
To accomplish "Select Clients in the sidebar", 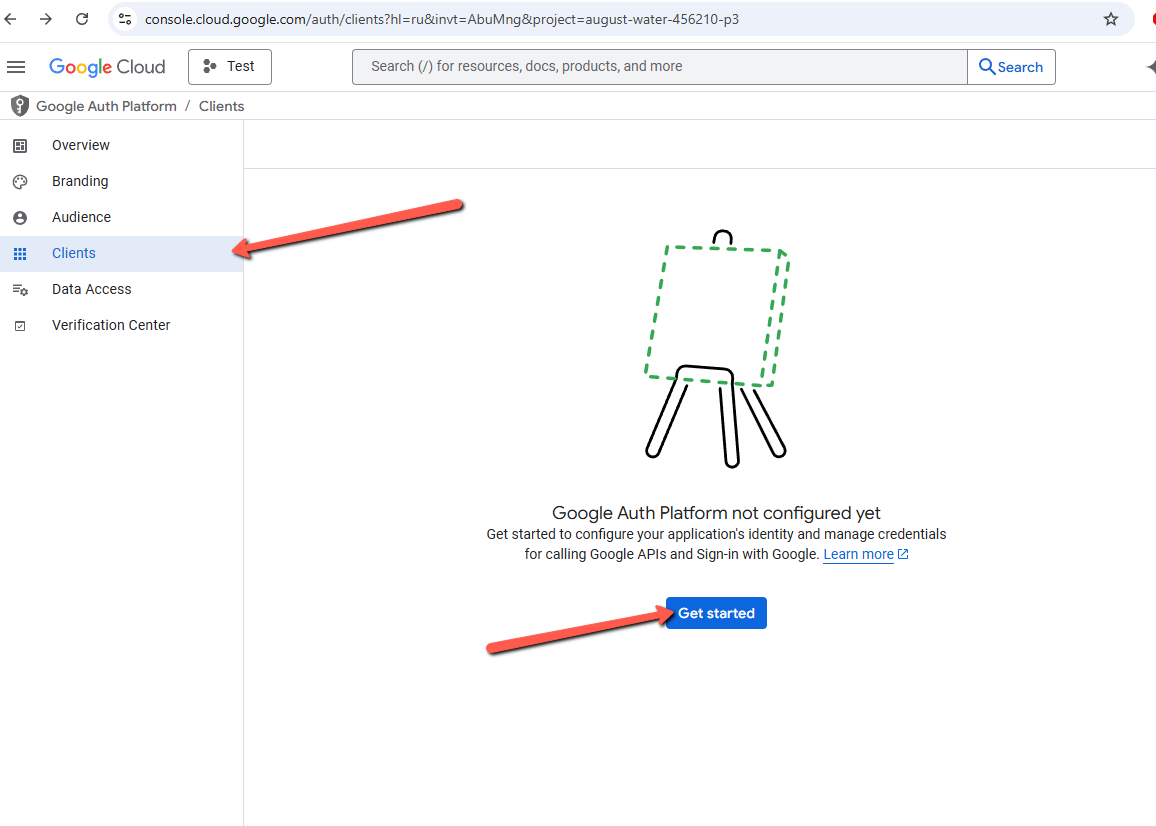I will coord(122,254).
